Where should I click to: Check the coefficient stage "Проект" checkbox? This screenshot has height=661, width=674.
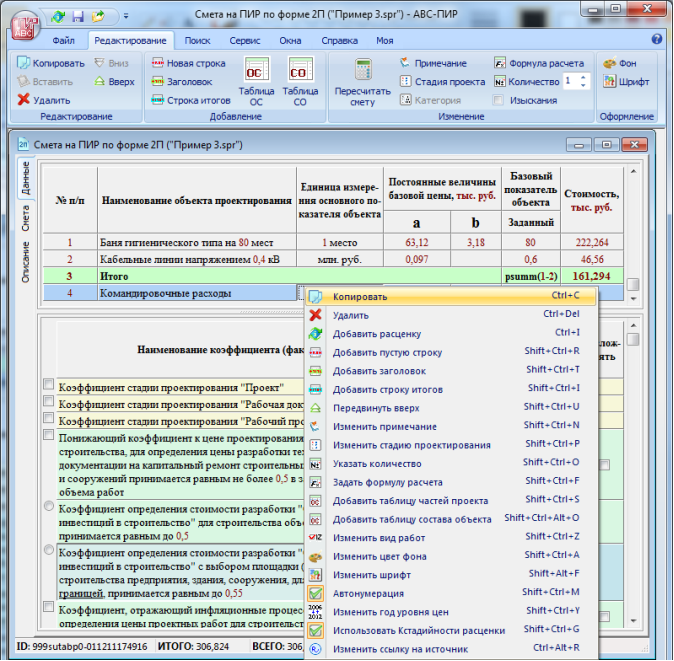click(49, 384)
